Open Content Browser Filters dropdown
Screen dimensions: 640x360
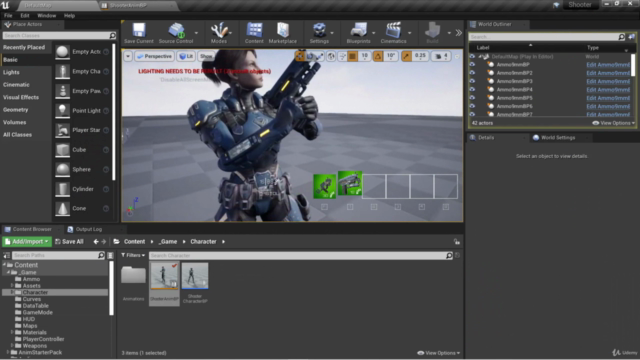pyautogui.click(x=133, y=255)
